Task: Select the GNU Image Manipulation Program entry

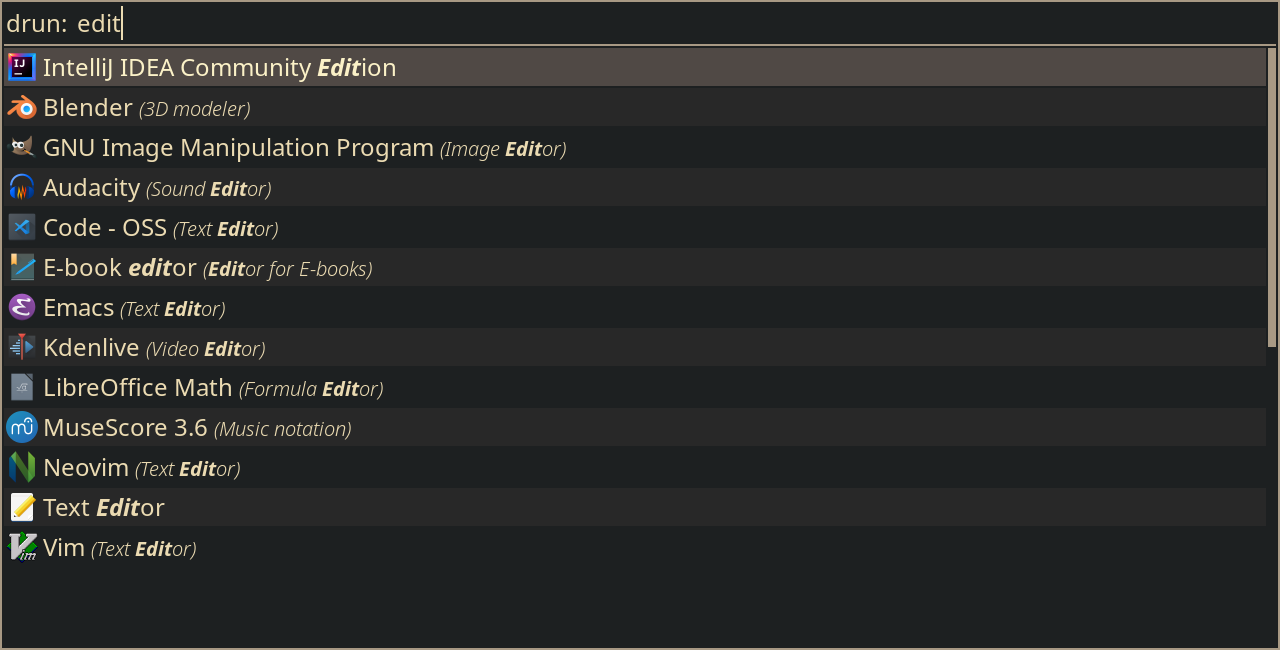Action: 635,147
